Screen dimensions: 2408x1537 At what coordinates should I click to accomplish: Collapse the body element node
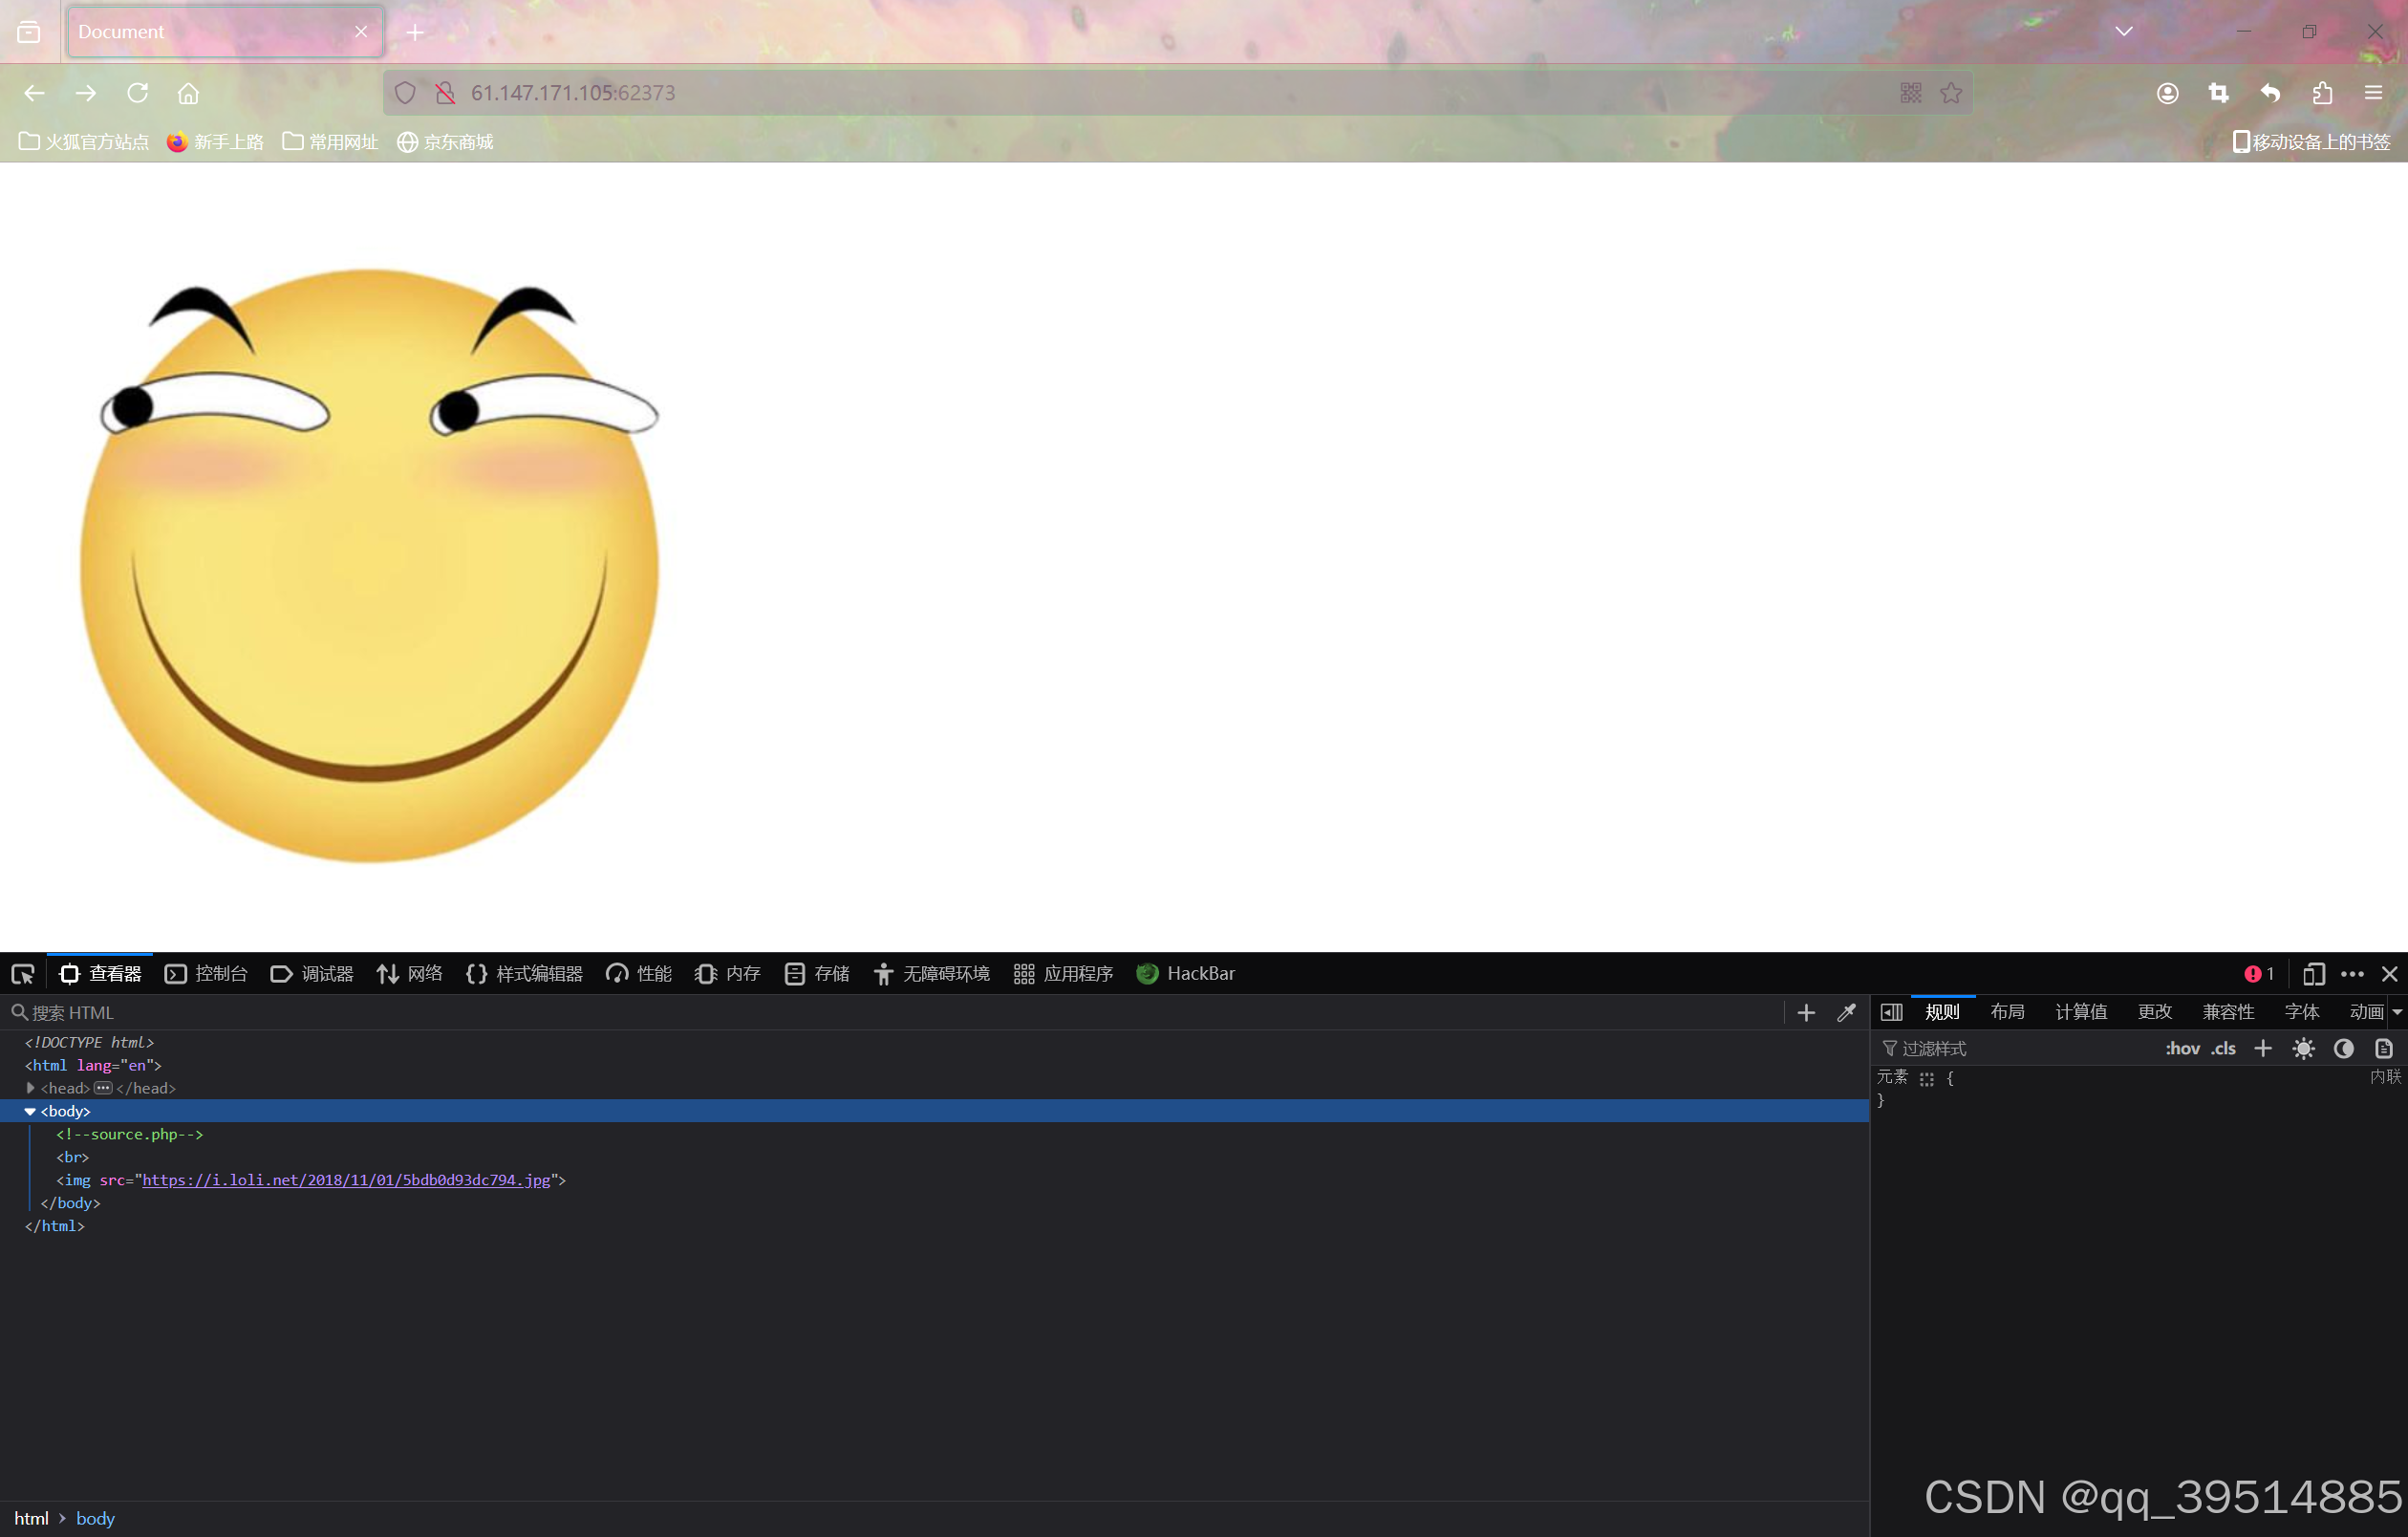[29, 1110]
